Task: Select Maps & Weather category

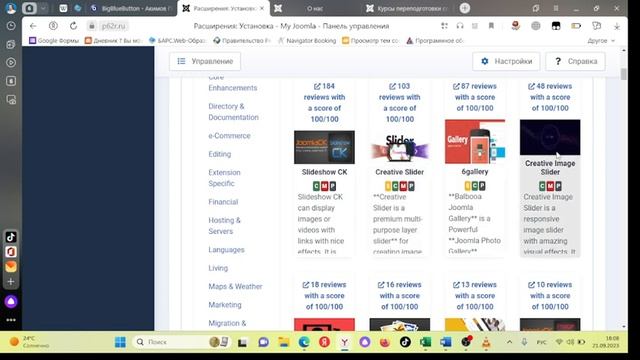Action: pyautogui.click(x=236, y=286)
